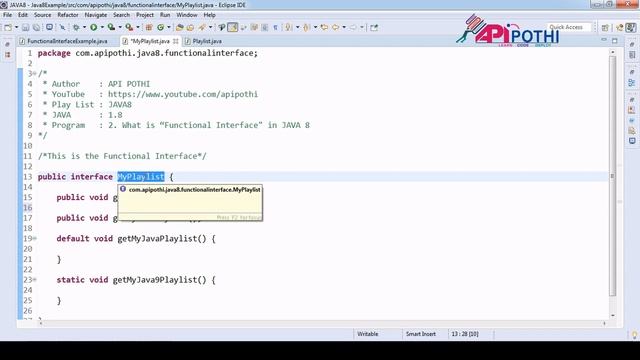Collapse the comment block at line 3

tap(35, 73)
